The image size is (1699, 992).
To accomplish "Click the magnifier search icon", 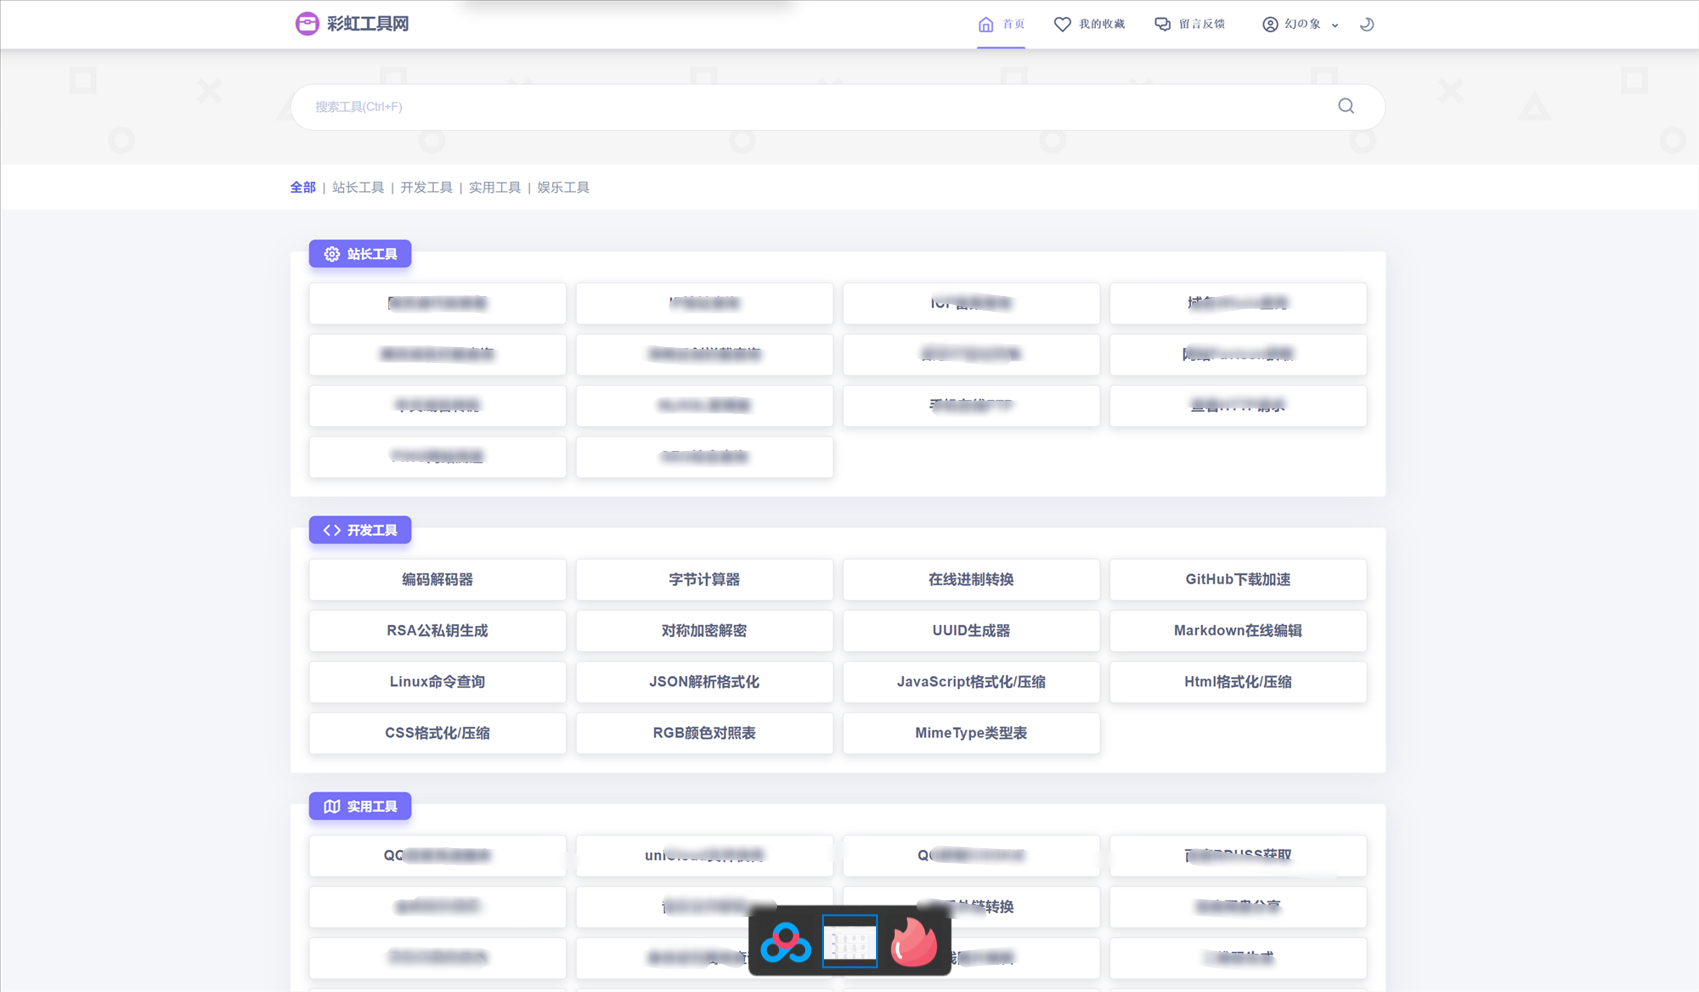I will (x=1346, y=106).
